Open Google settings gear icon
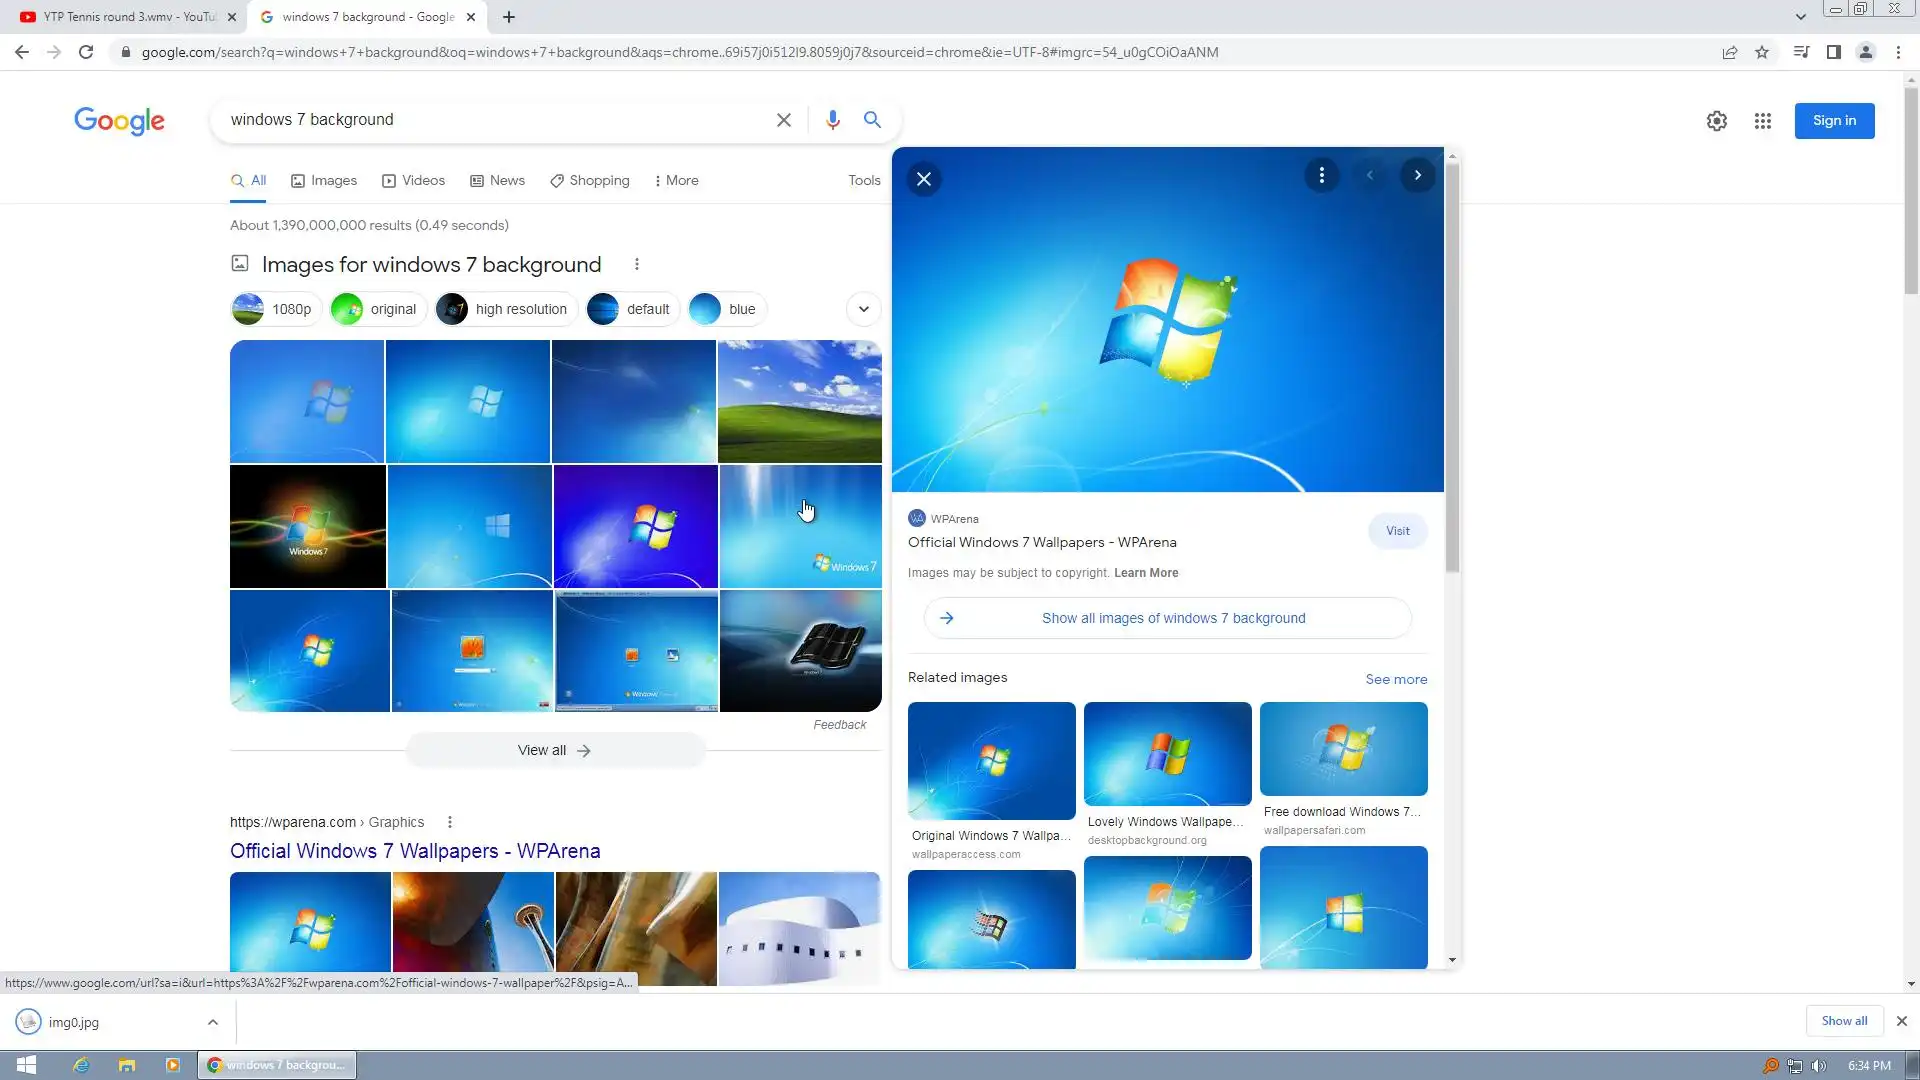The image size is (1920, 1080). pyautogui.click(x=1716, y=121)
